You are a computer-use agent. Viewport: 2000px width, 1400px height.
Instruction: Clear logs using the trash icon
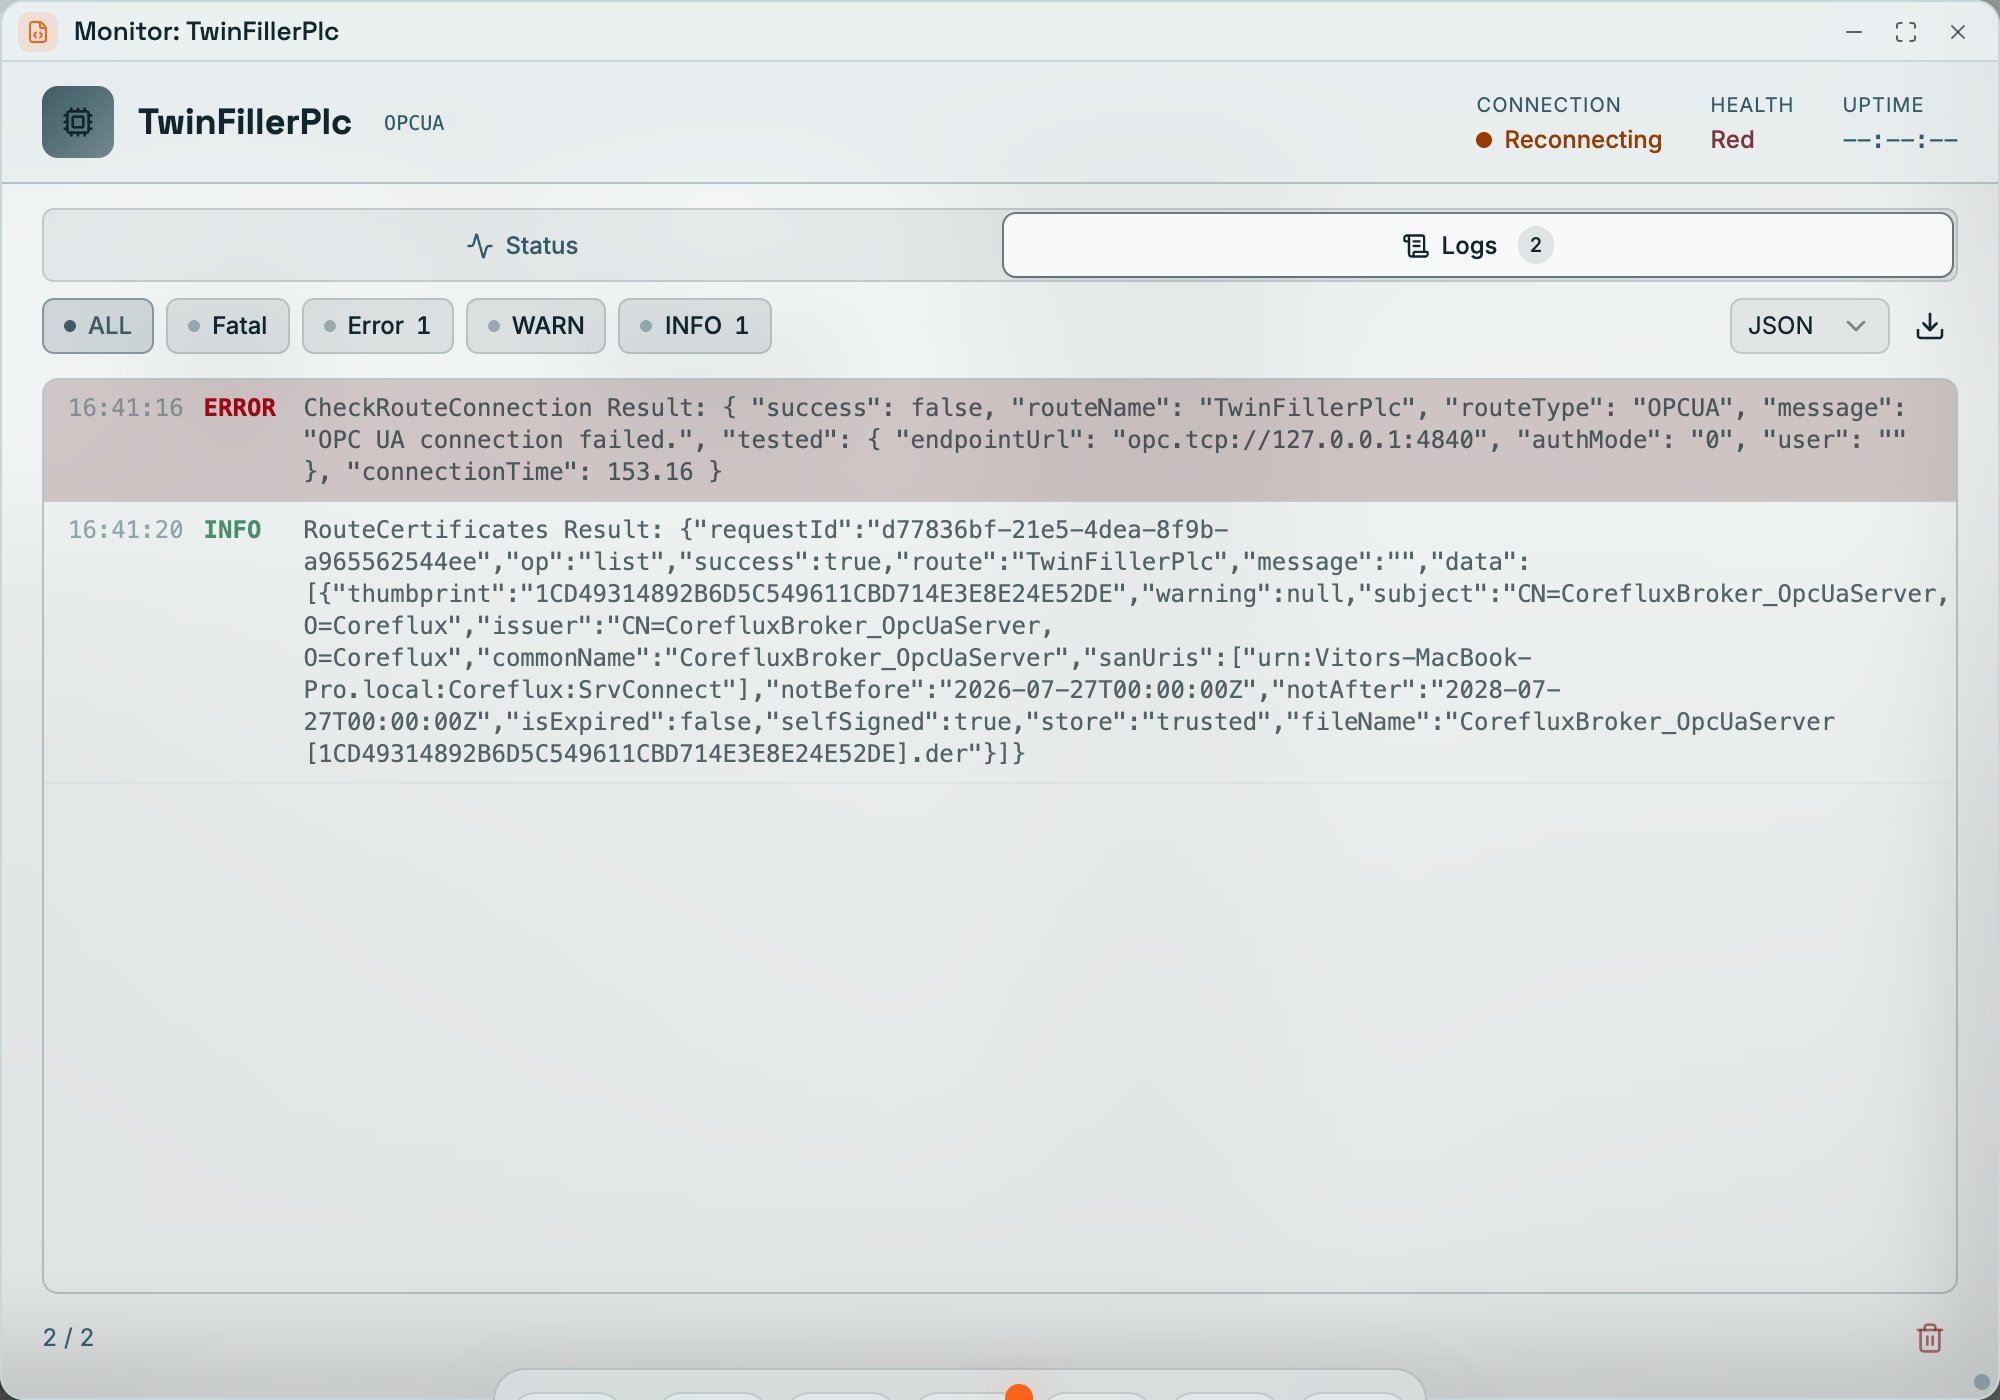pos(1930,1338)
